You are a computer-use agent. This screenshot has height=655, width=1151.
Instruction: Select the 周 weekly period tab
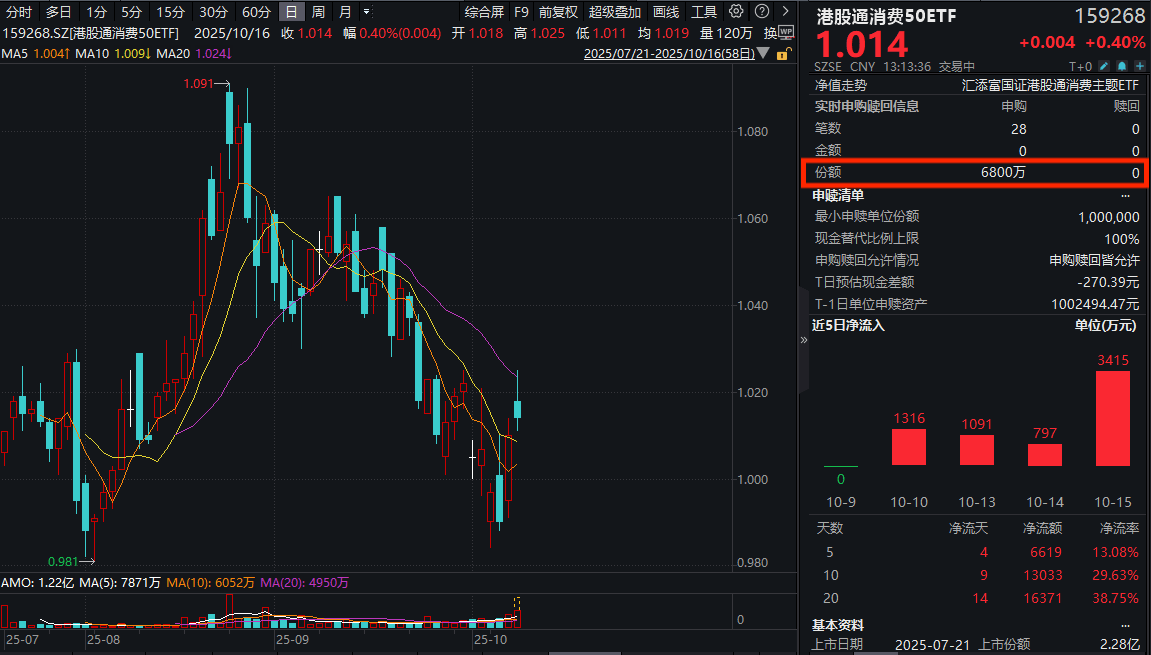point(318,12)
